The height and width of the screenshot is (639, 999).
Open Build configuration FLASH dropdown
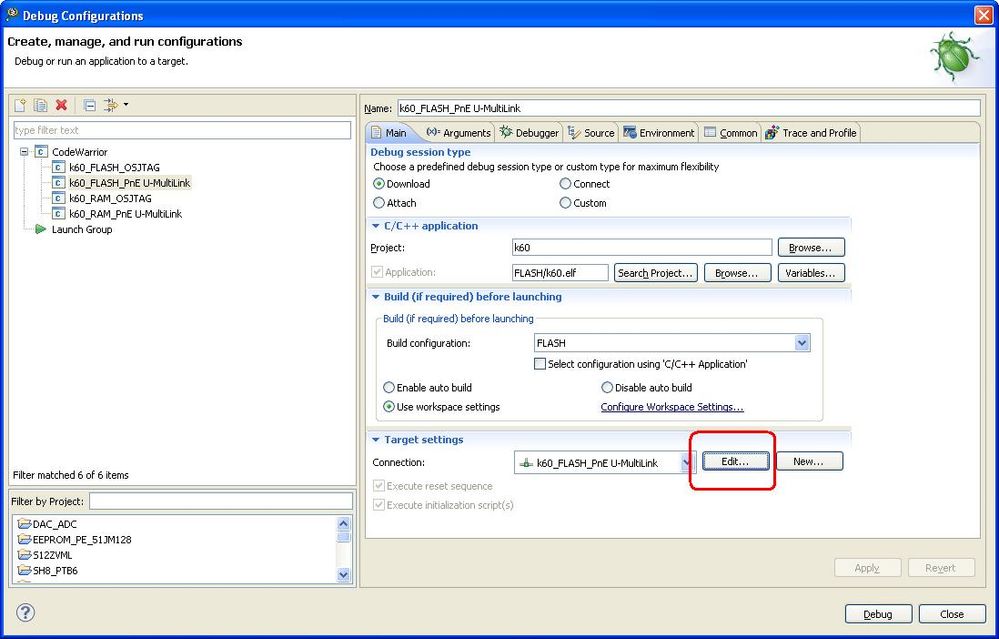802,343
